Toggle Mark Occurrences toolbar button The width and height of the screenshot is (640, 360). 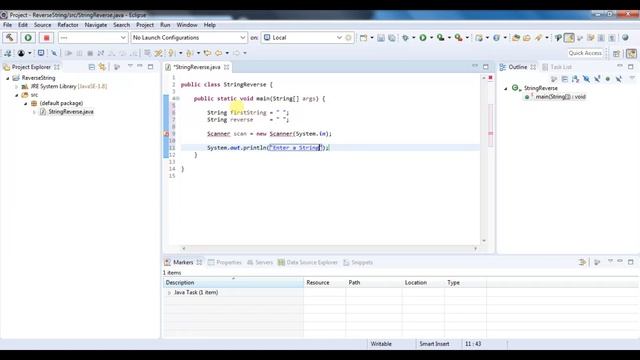point(569,38)
